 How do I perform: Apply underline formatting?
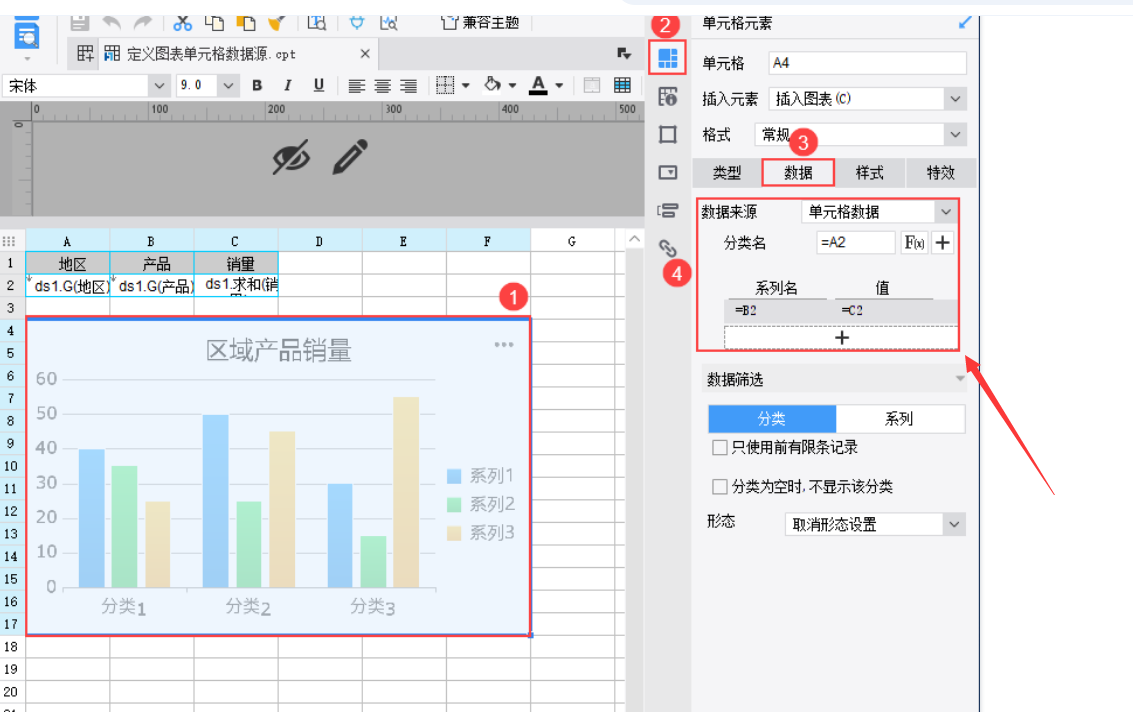coord(319,86)
